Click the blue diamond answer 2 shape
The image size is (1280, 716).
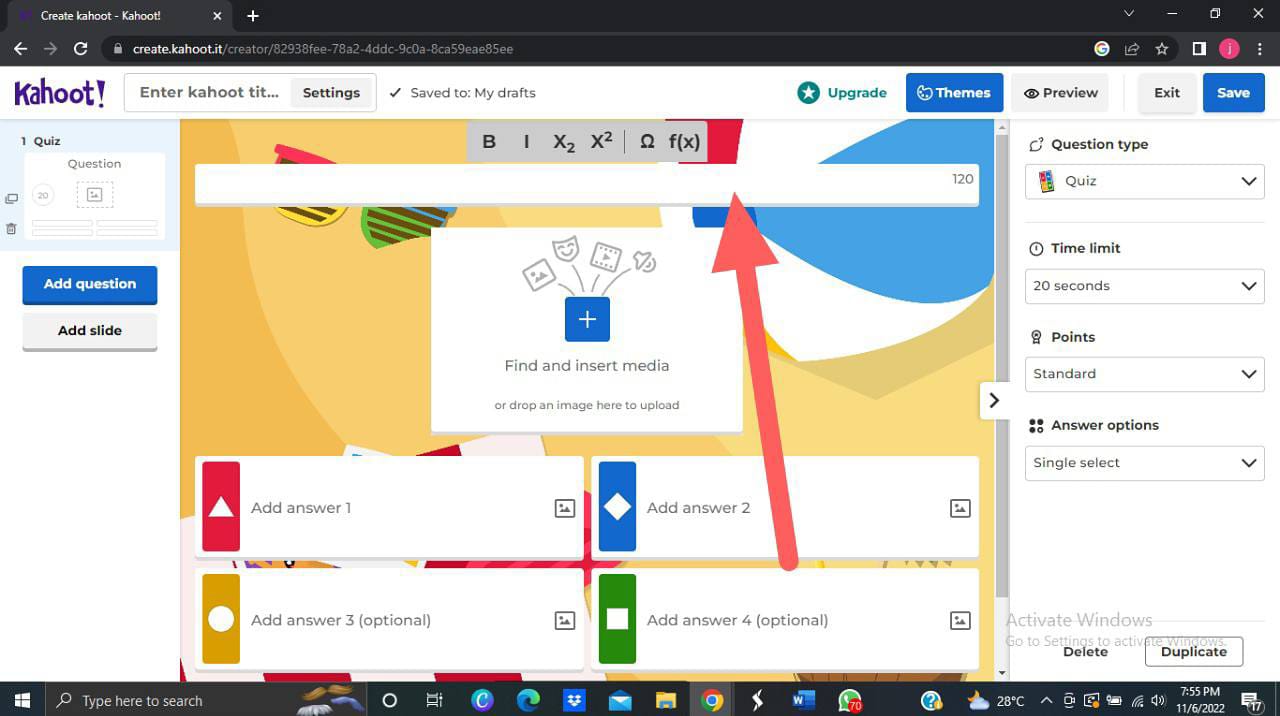tap(617, 507)
